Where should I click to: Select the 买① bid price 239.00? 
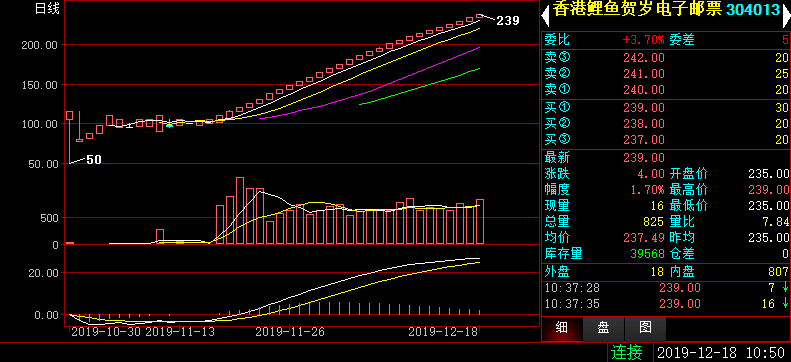pyautogui.click(x=644, y=107)
